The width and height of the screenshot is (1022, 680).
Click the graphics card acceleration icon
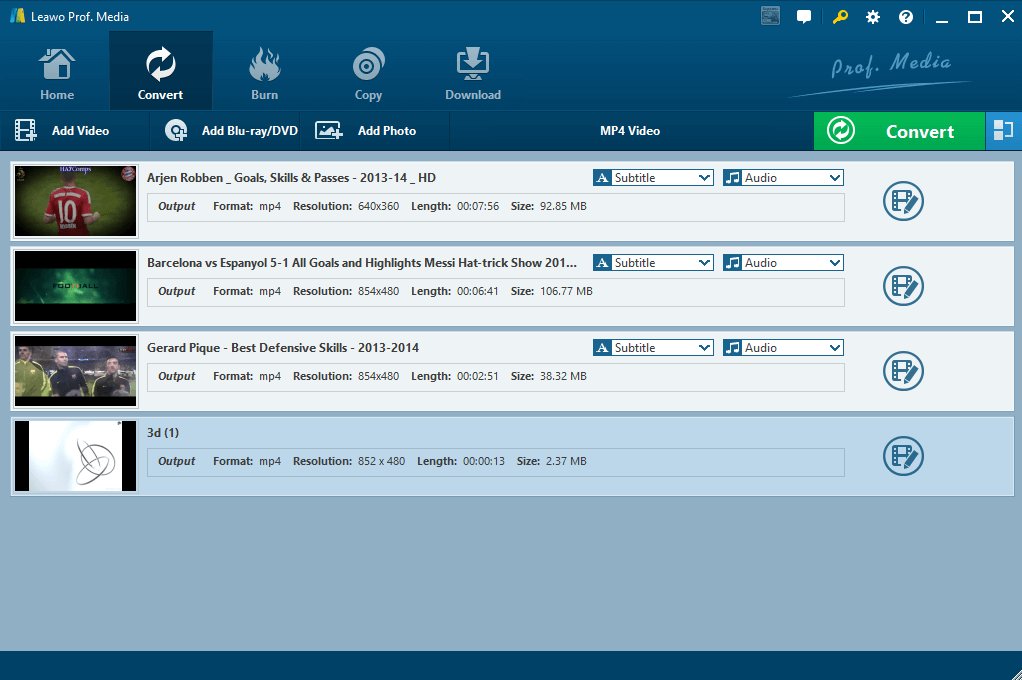click(x=770, y=16)
